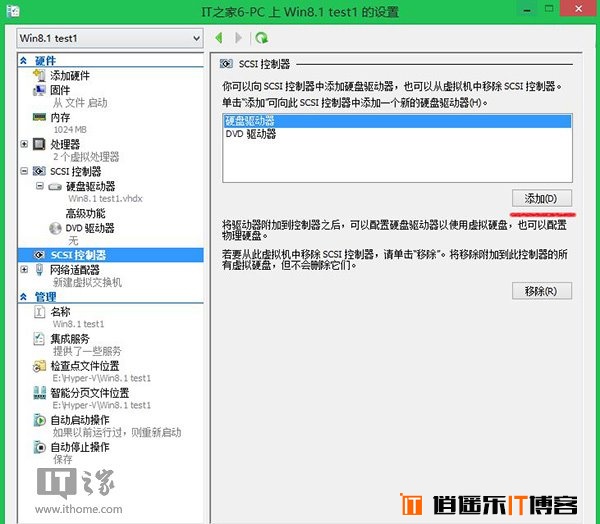The height and width of the screenshot is (524, 600).
Task: Expand the 网络适配器 tree node
Action: pyautogui.click(x=24, y=269)
